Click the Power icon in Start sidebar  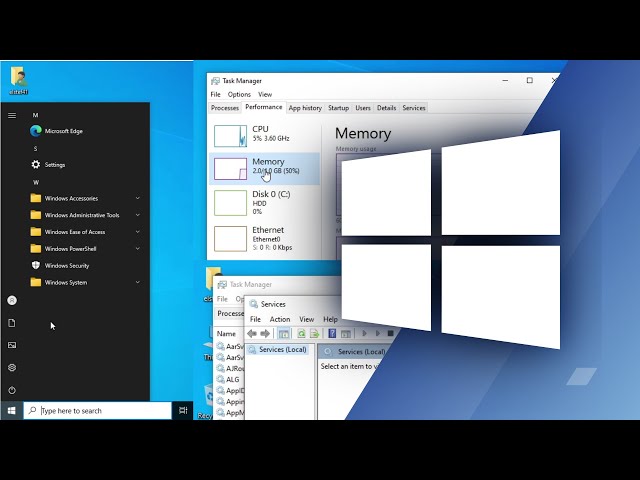coord(12,390)
